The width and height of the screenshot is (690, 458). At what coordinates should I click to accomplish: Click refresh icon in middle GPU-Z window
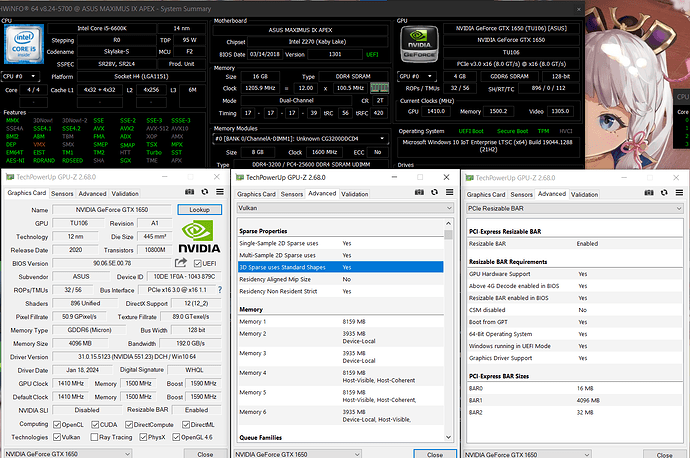[x=434, y=192]
